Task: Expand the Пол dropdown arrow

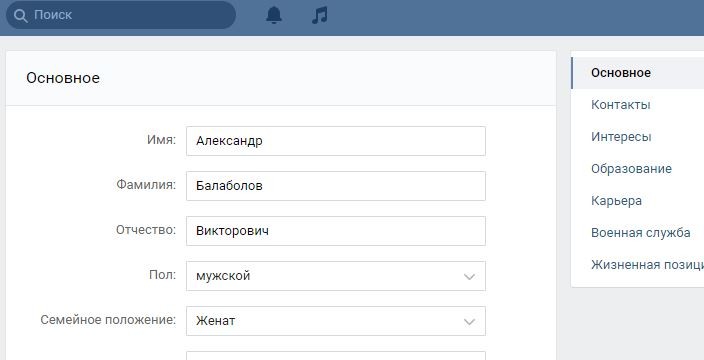Action: pyautogui.click(x=469, y=277)
